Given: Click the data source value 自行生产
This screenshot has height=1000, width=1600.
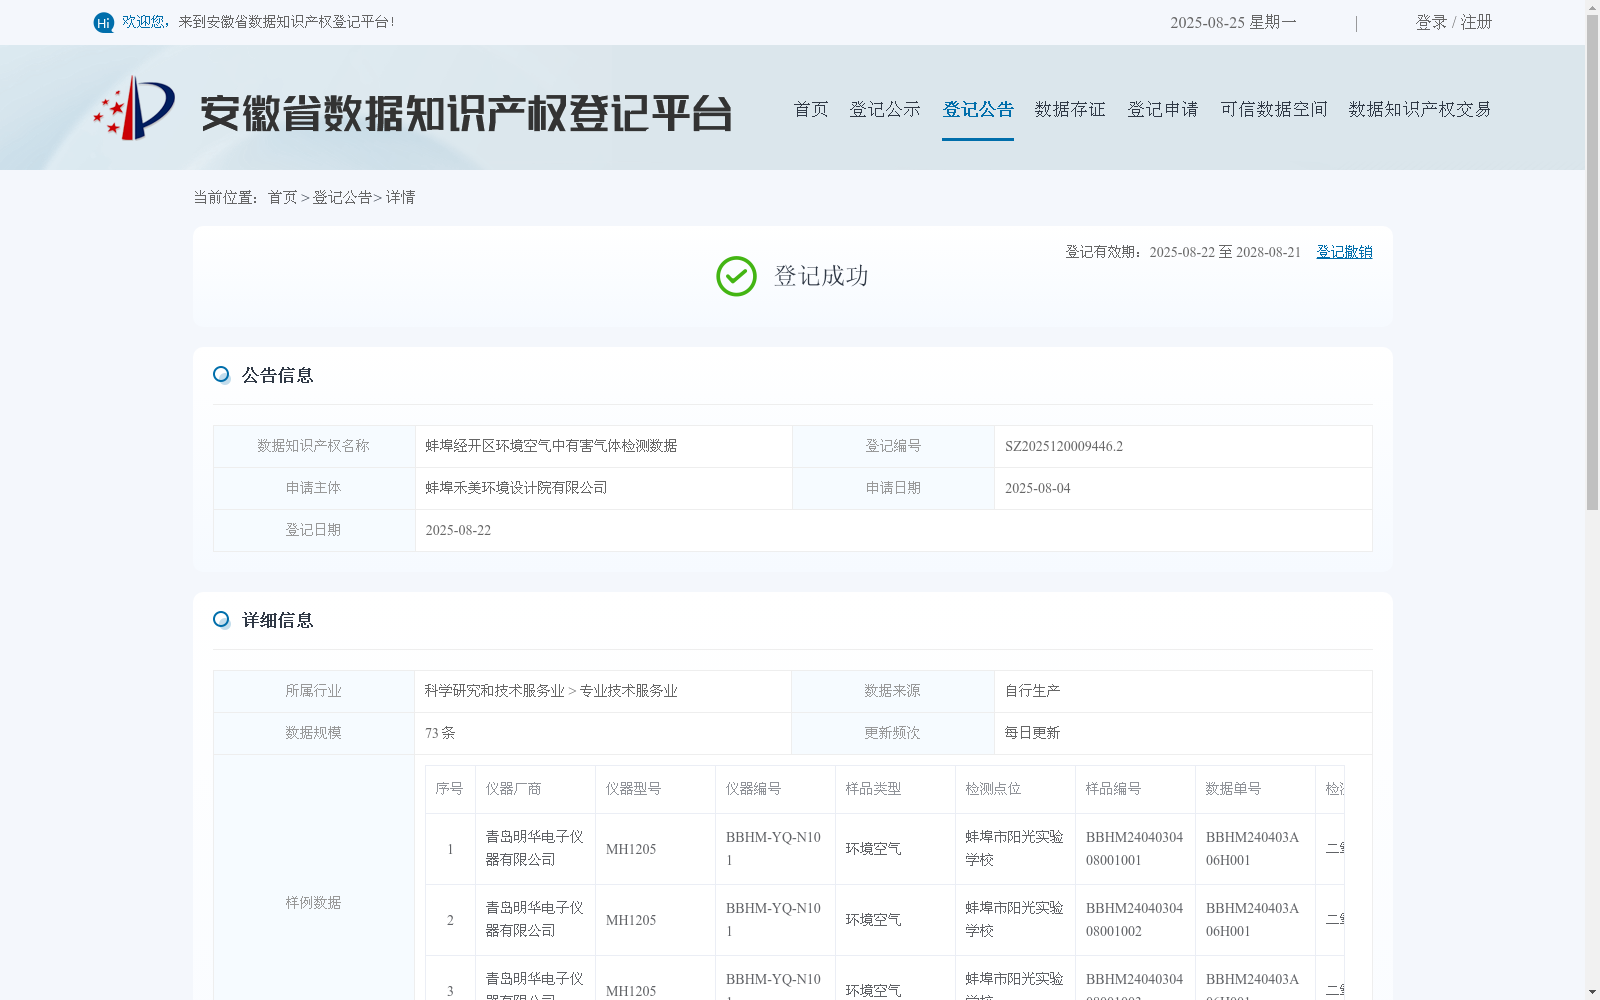Looking at the screenshot, I should pos(1032,691).
